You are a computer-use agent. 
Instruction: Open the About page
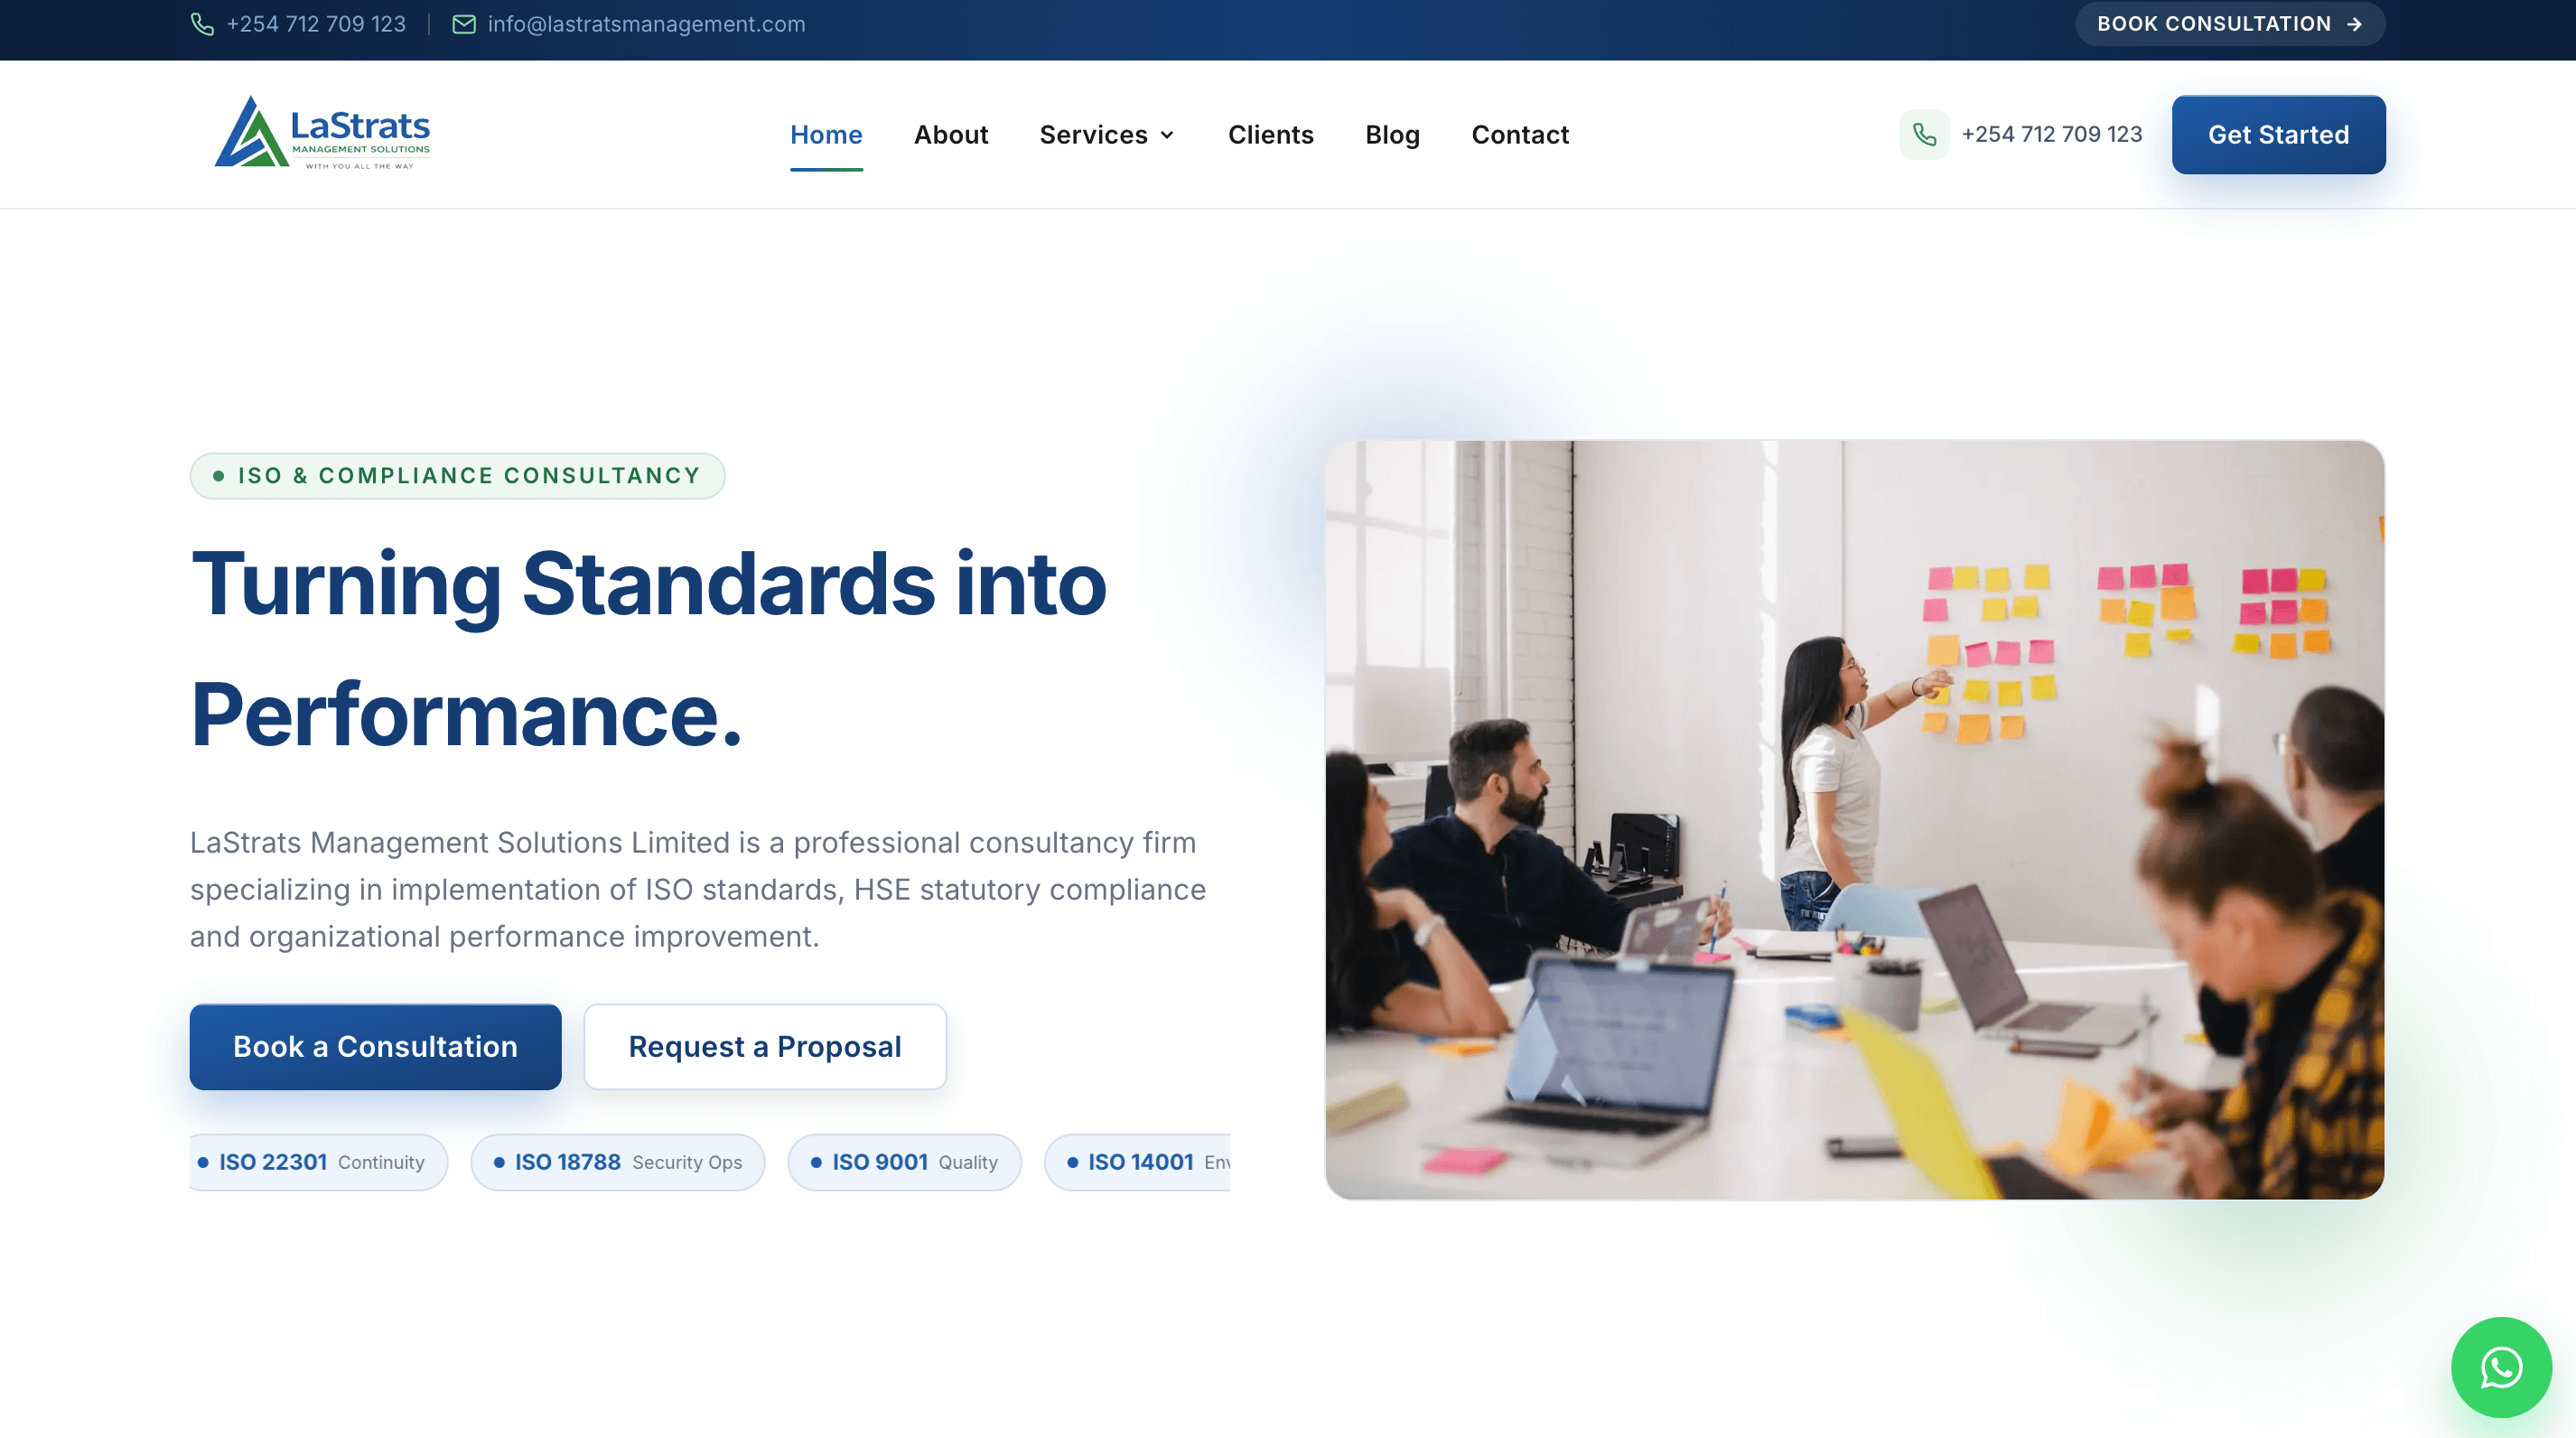(951, 134)
